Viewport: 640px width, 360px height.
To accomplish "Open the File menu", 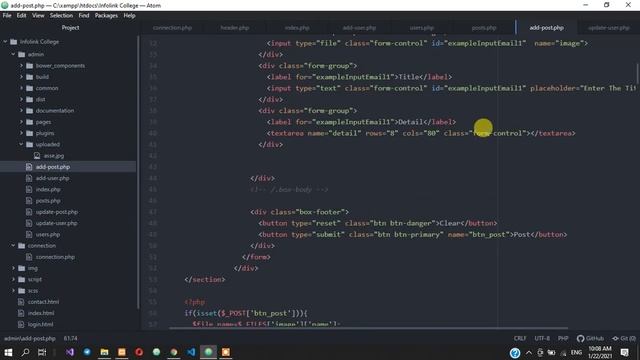I will 7,16.
